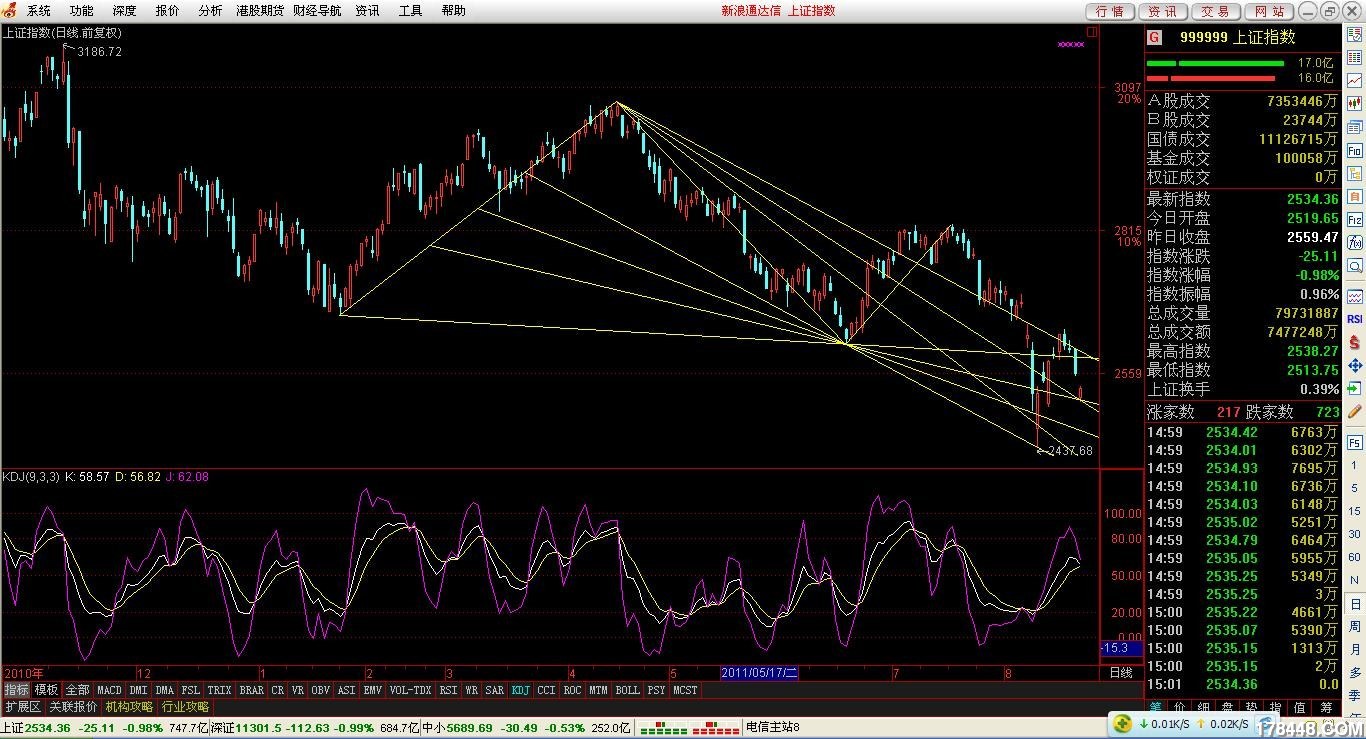1366x739 pixels.
Task: Switch to the 全部 indicators tab
Action: pyautogui.click(x=77, y=690)
